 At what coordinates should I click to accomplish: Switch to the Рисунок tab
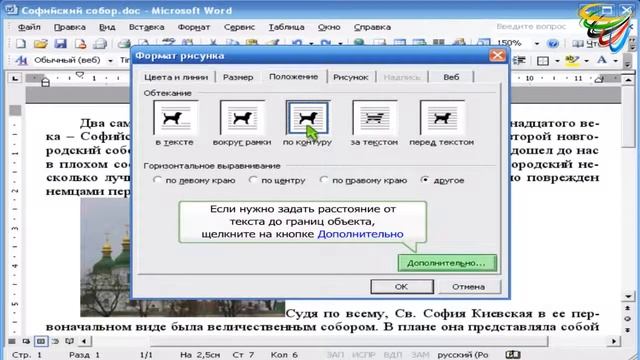click(x=351, y=77)
